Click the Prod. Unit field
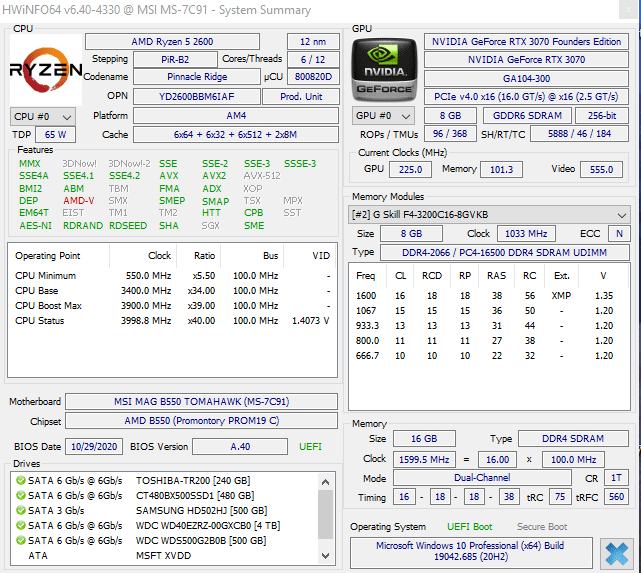The height and width of the screenshot is (573, 641). point(301,96)
